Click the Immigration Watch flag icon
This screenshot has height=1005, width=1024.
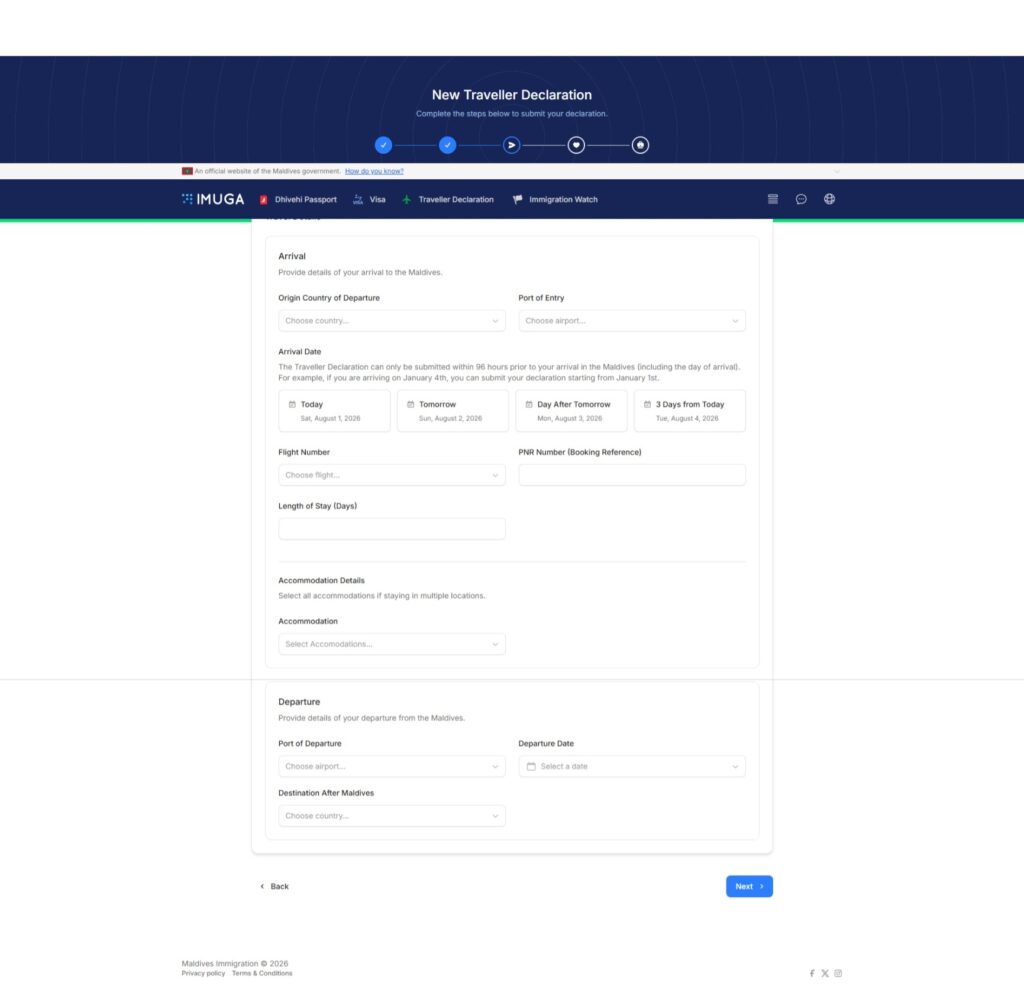pyautogui.click(x=517, y=200)
